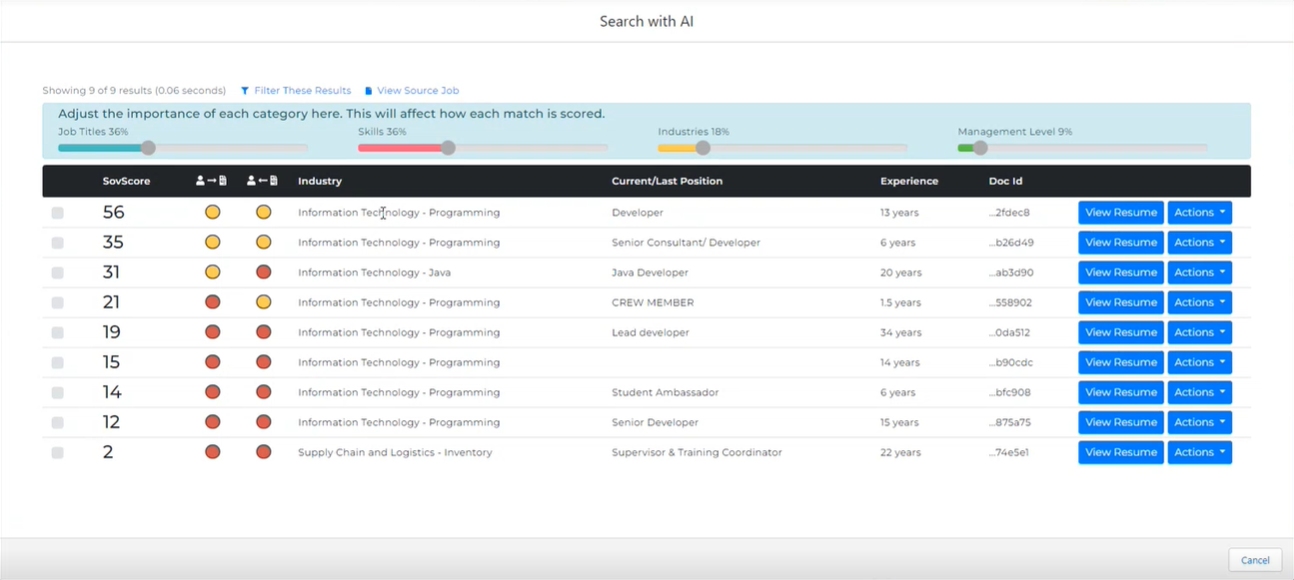
Task: Check the box for Supervisor & Training Coordinator row
Action: [x=57, y=453]
